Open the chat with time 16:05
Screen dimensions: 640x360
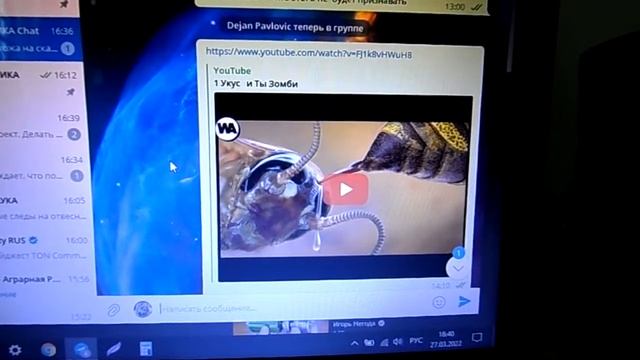pyautogui.click(x=44, y=208)
